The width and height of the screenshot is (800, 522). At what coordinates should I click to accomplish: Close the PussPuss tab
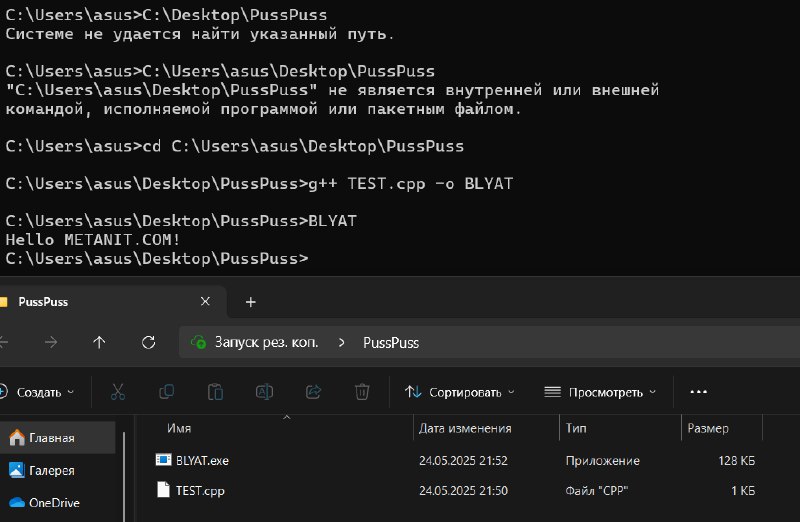pos(205,302)
